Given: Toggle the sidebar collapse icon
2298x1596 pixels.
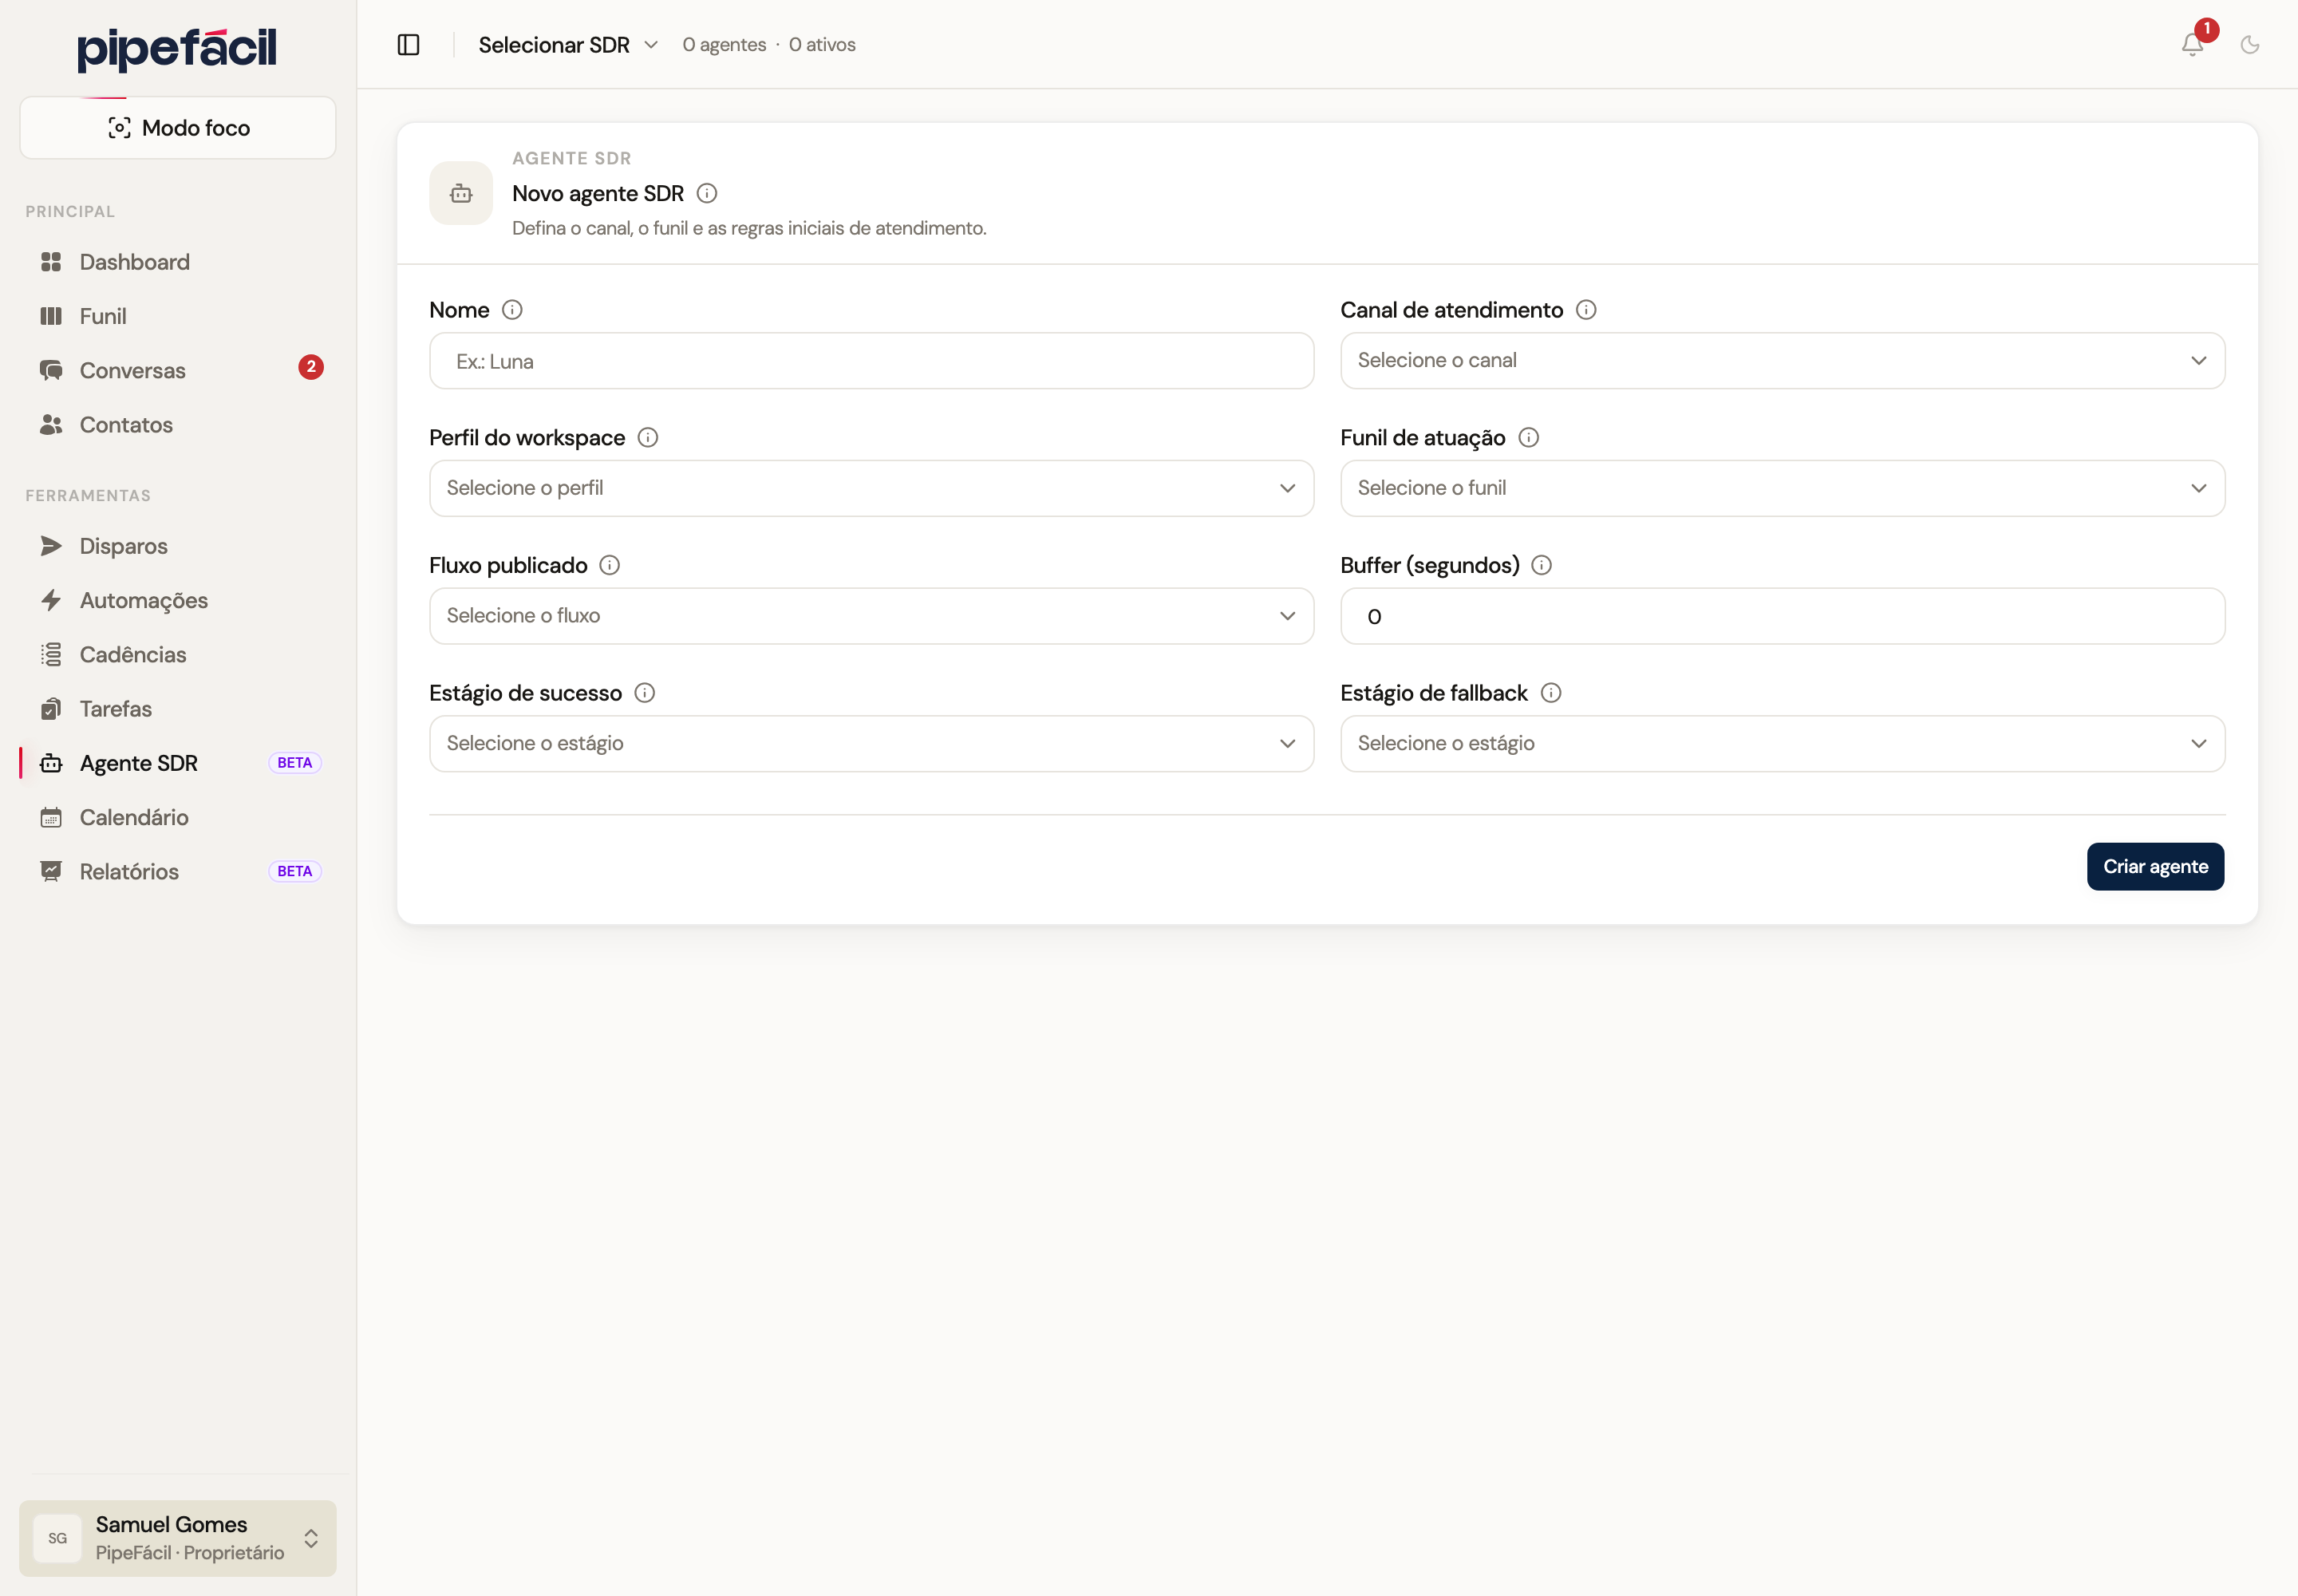Looking at the screenshot, I should 408,45.
